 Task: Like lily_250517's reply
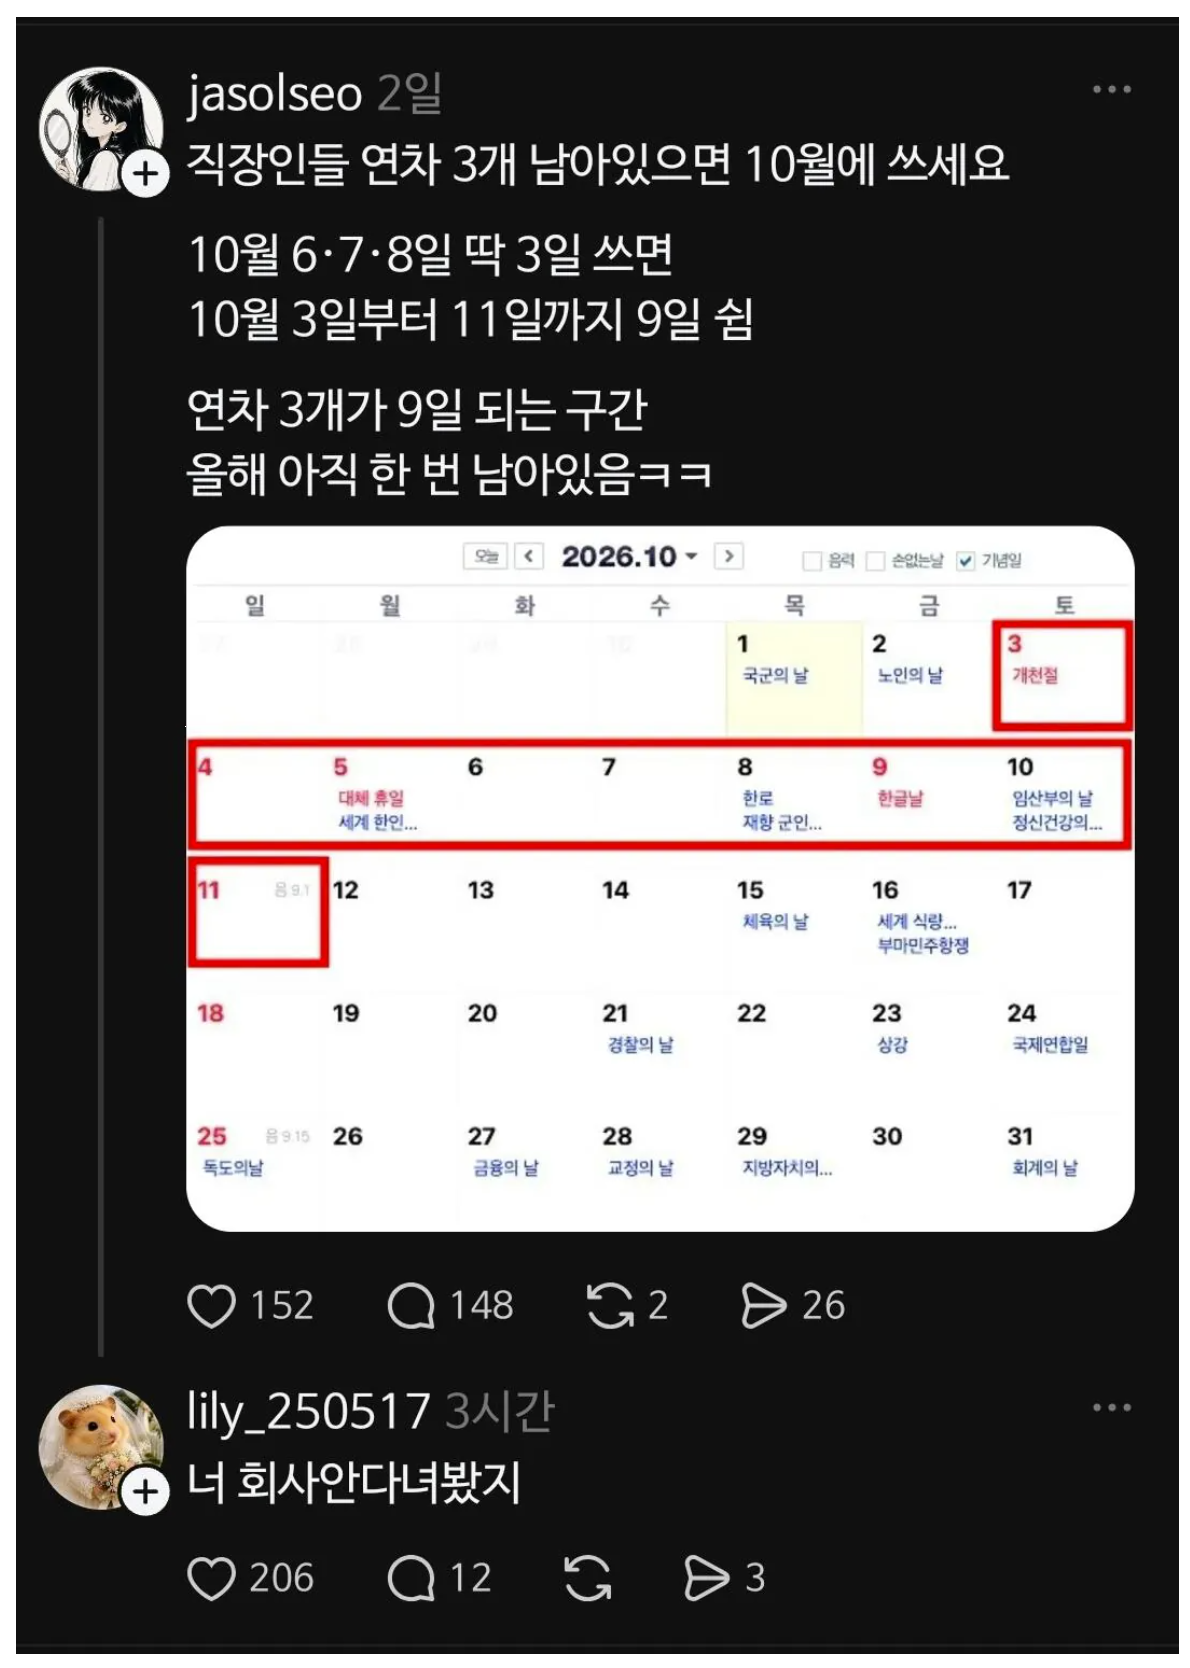[x=211, y=1578]
